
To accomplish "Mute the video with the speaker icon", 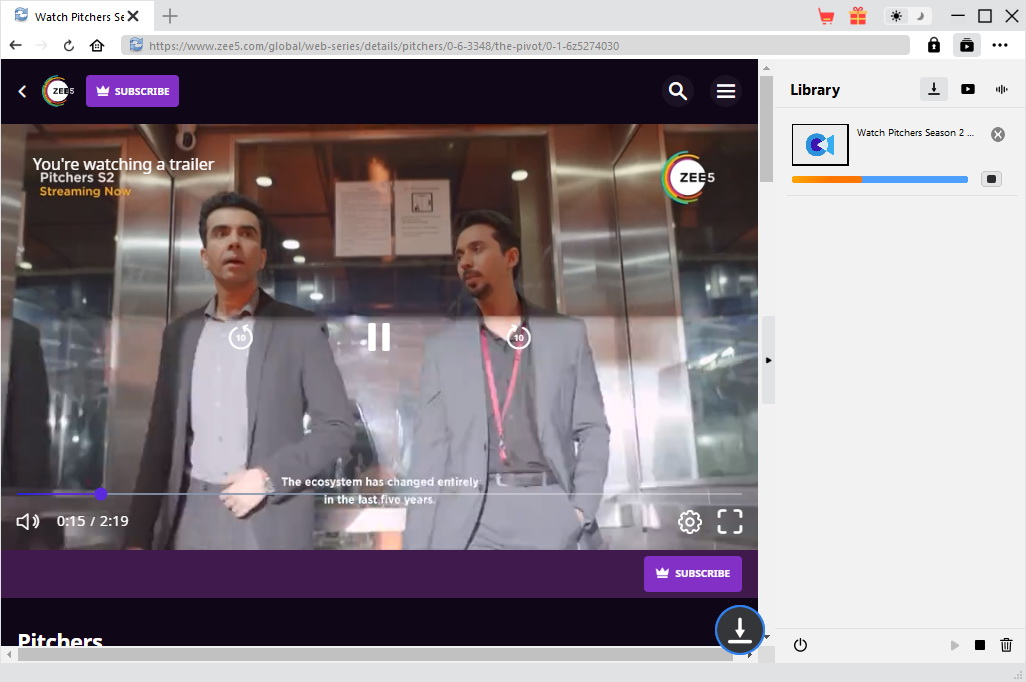I will [27, 521].
